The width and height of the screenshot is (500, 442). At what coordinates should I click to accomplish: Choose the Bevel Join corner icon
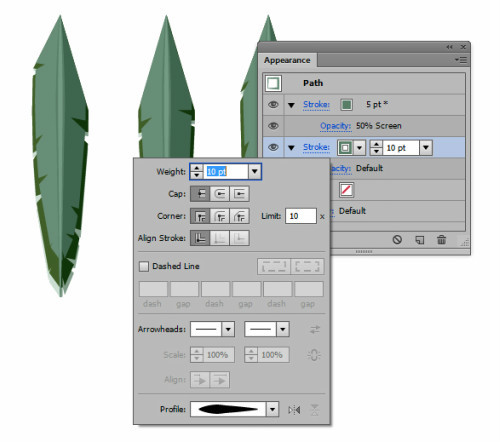pos(239,216)
